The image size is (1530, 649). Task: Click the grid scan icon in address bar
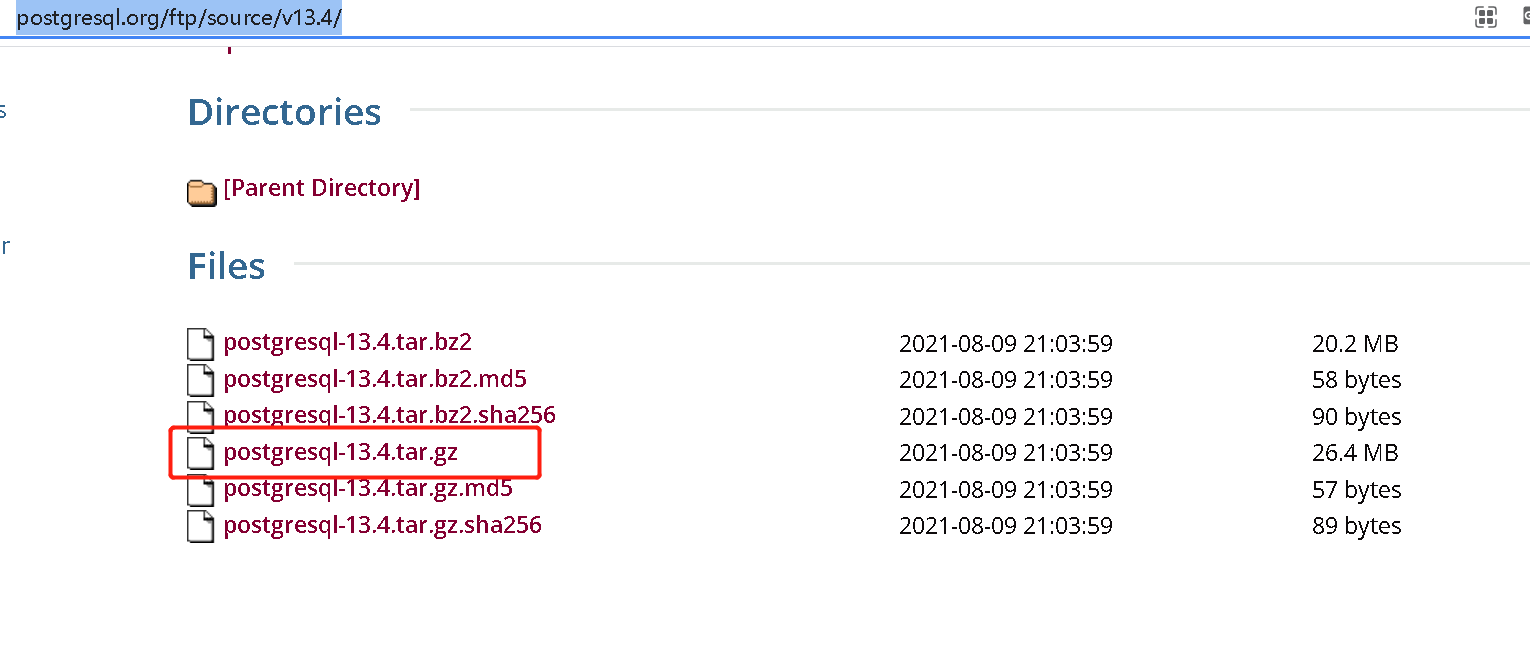1486,17
